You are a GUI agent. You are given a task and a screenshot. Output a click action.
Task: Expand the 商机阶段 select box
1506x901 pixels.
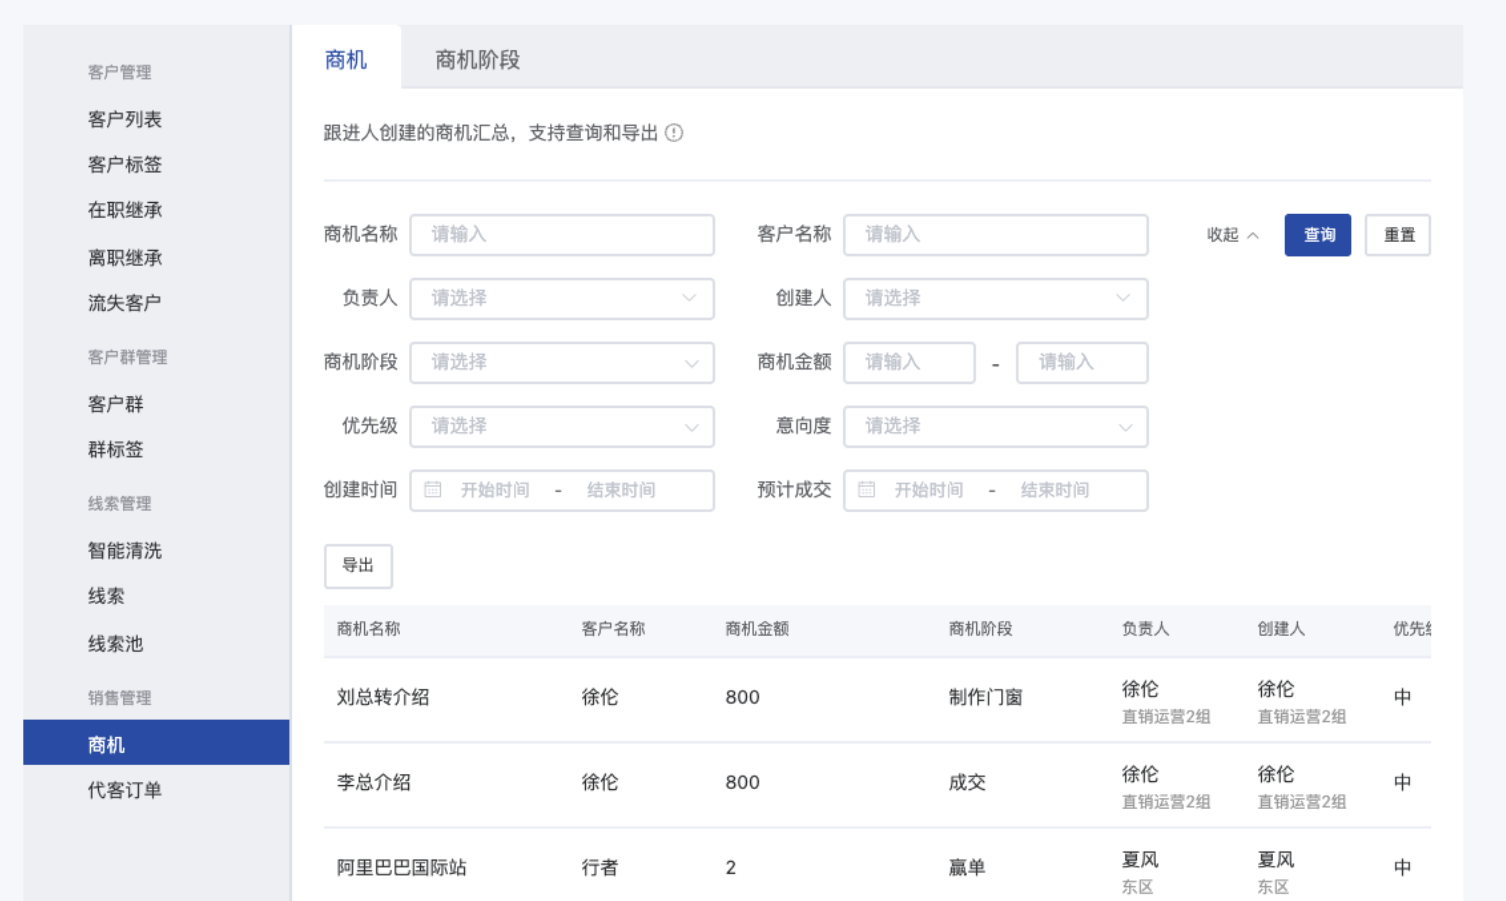(562, 363)
